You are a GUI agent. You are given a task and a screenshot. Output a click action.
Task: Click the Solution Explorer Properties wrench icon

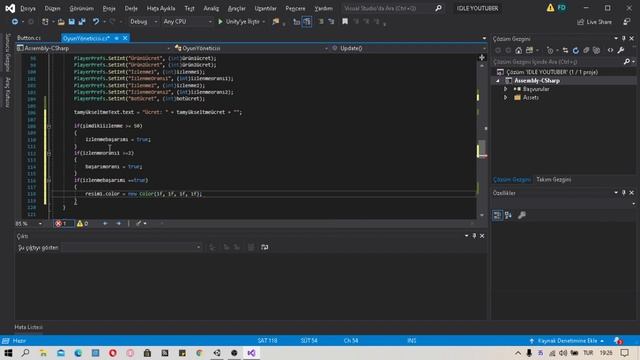pos(621,51)
